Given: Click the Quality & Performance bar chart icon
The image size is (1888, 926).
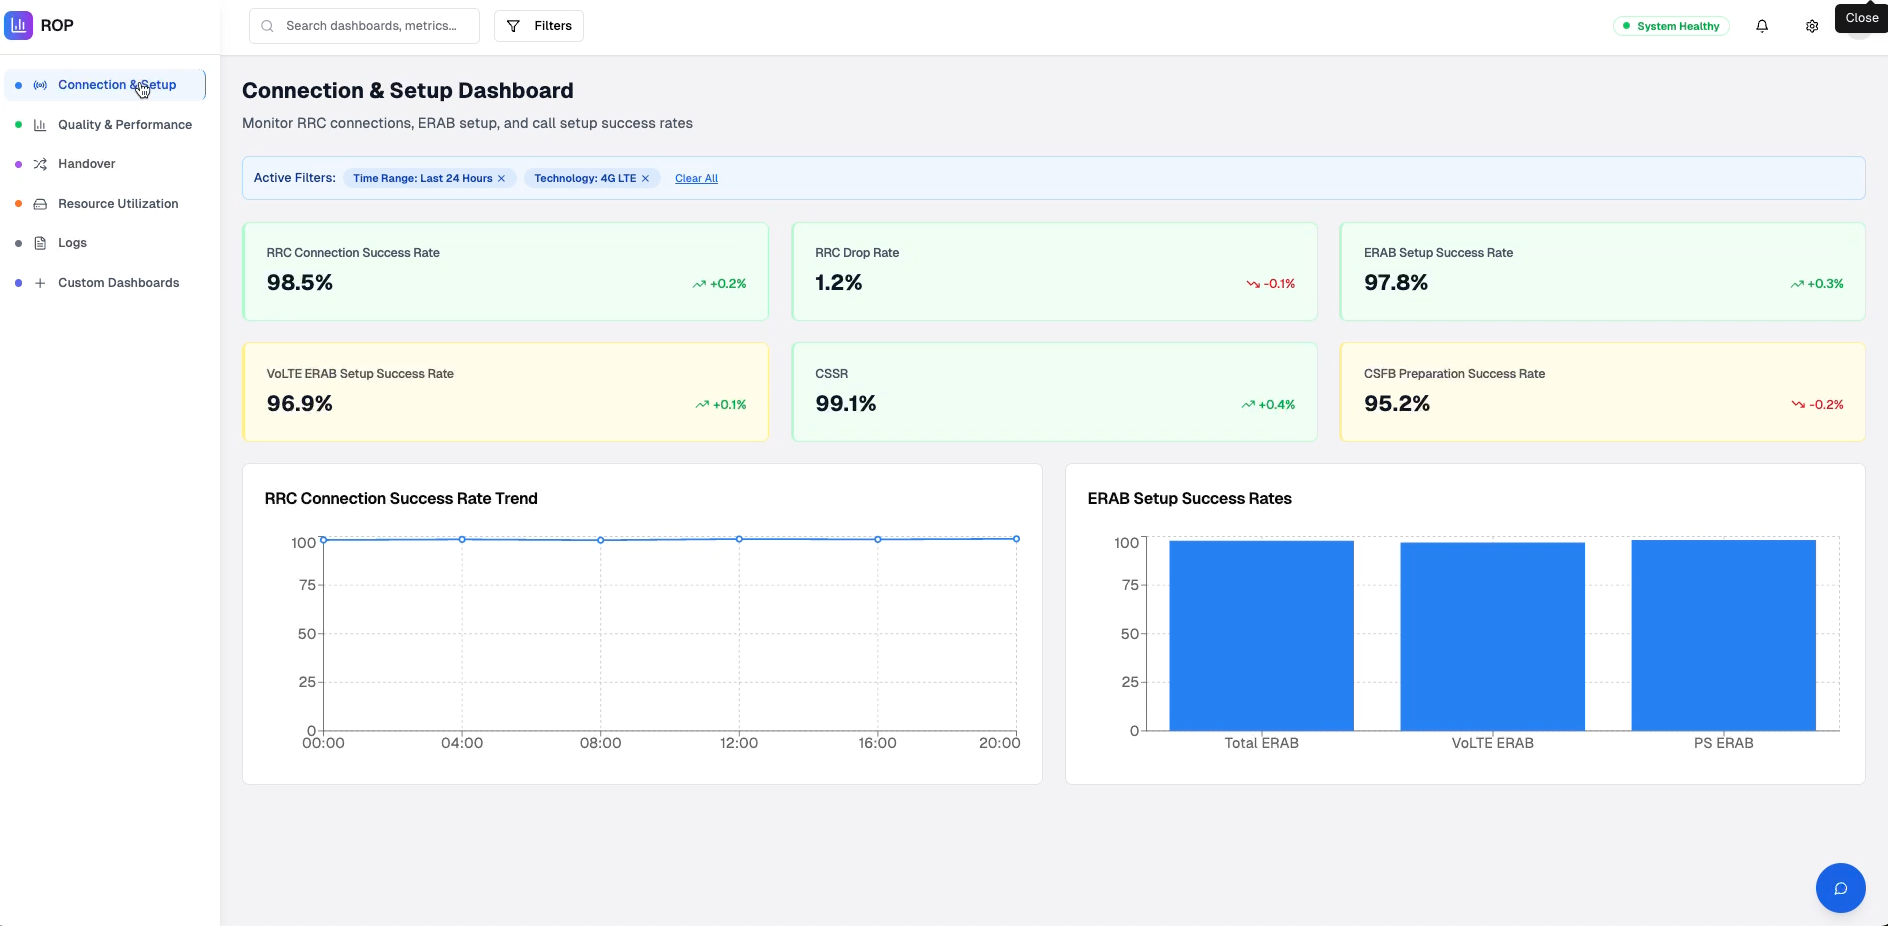Looking at the screenshot, I should click(x=40, y=125).
